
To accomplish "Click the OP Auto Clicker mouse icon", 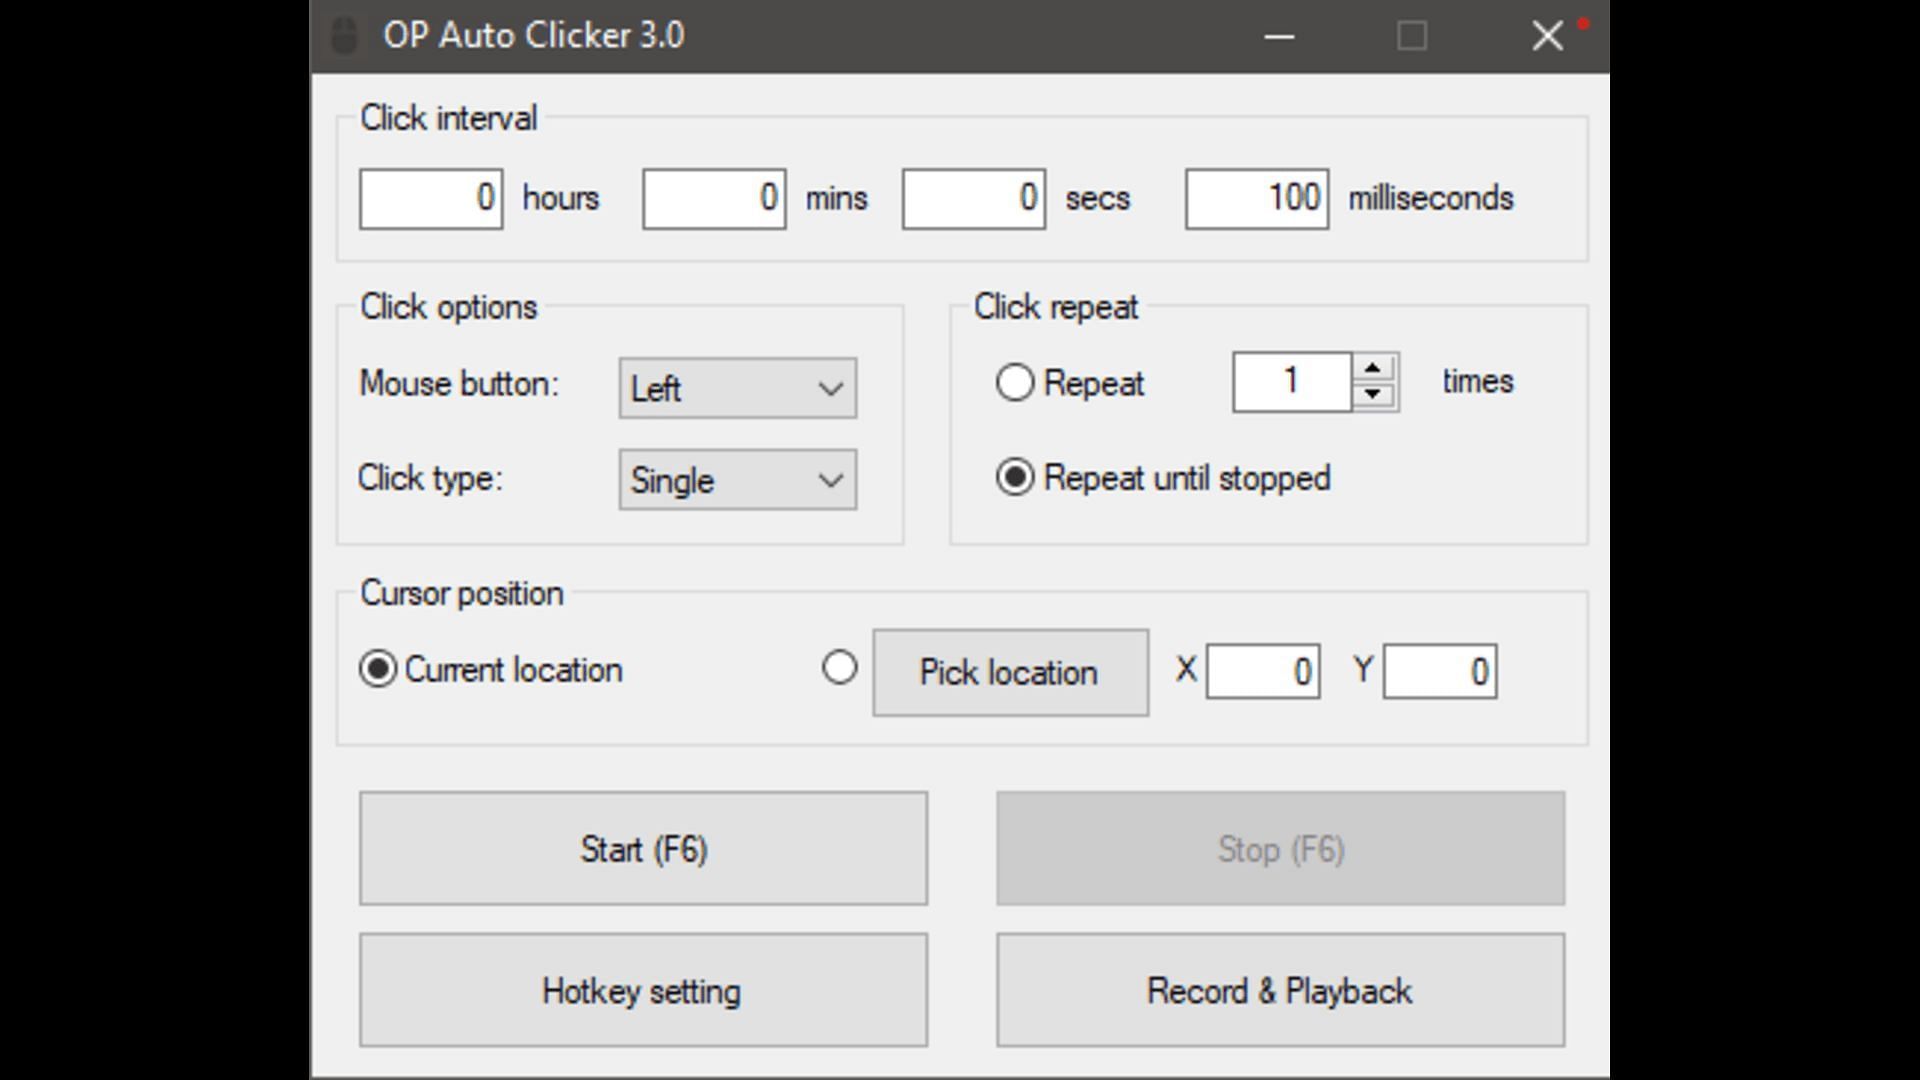I will click(344, 36).
